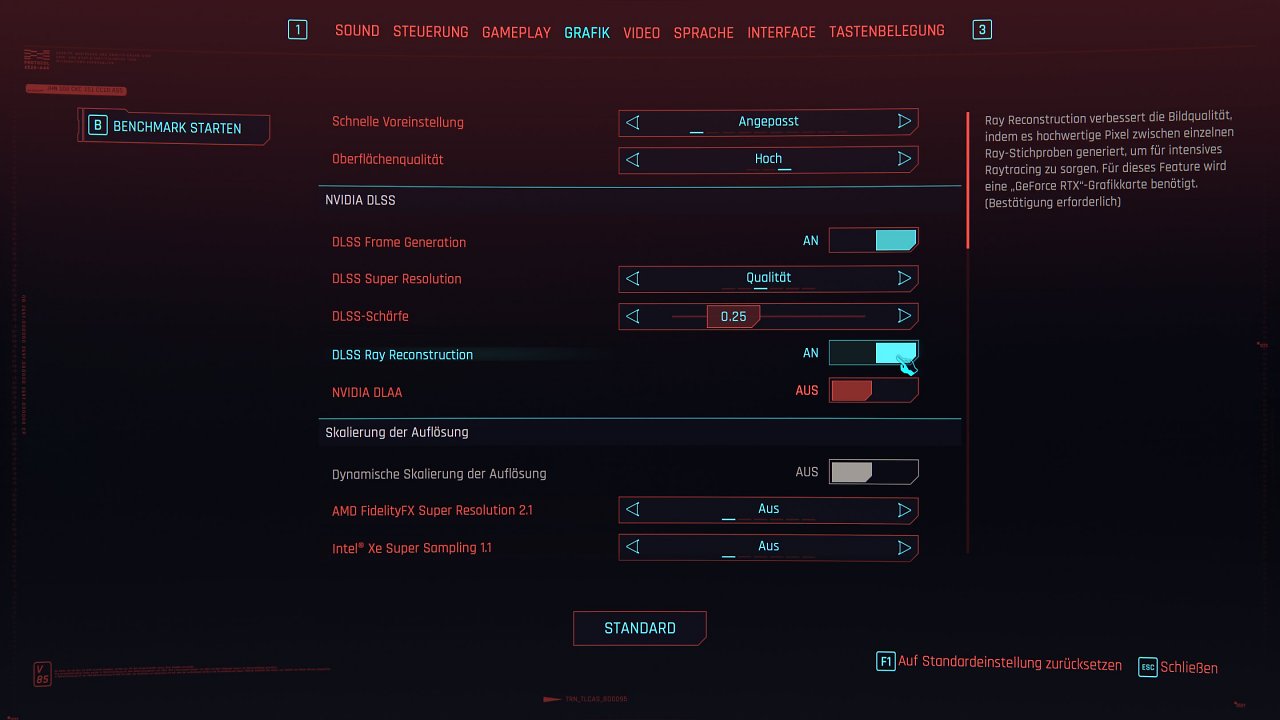Click left arrow of DLSS Super Resolution
Screen dimensions: 1280x720
pos(632,279)
